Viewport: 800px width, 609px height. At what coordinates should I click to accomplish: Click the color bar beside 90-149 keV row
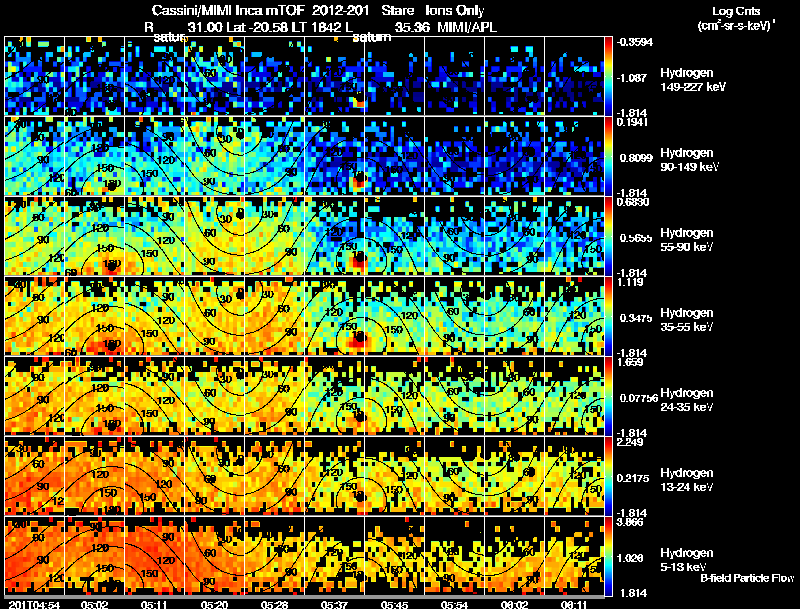pos(608,156)
